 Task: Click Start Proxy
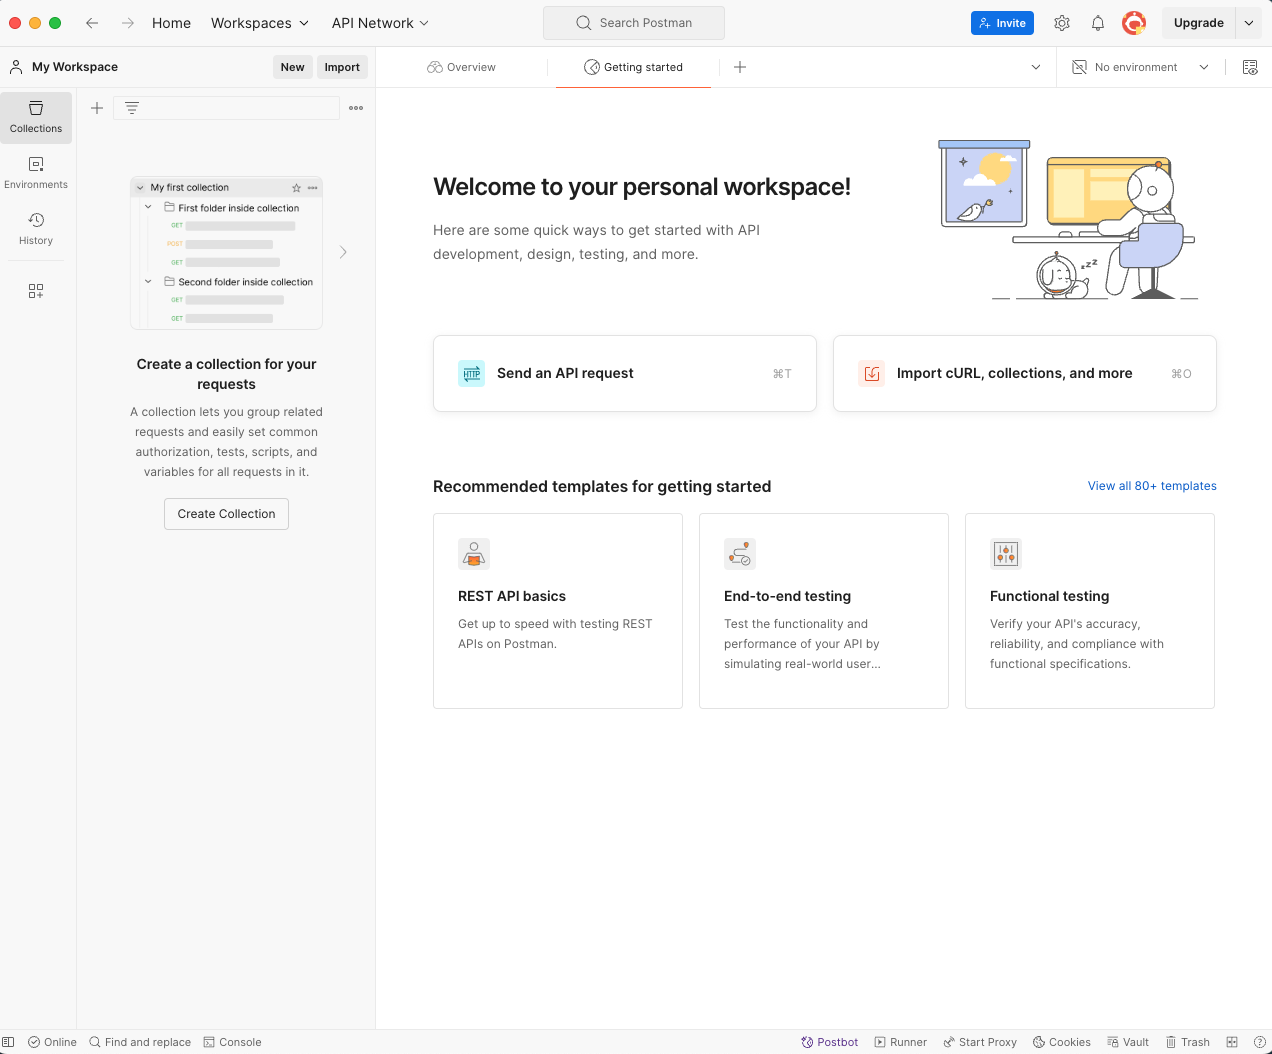click(x=980, y=1042)
